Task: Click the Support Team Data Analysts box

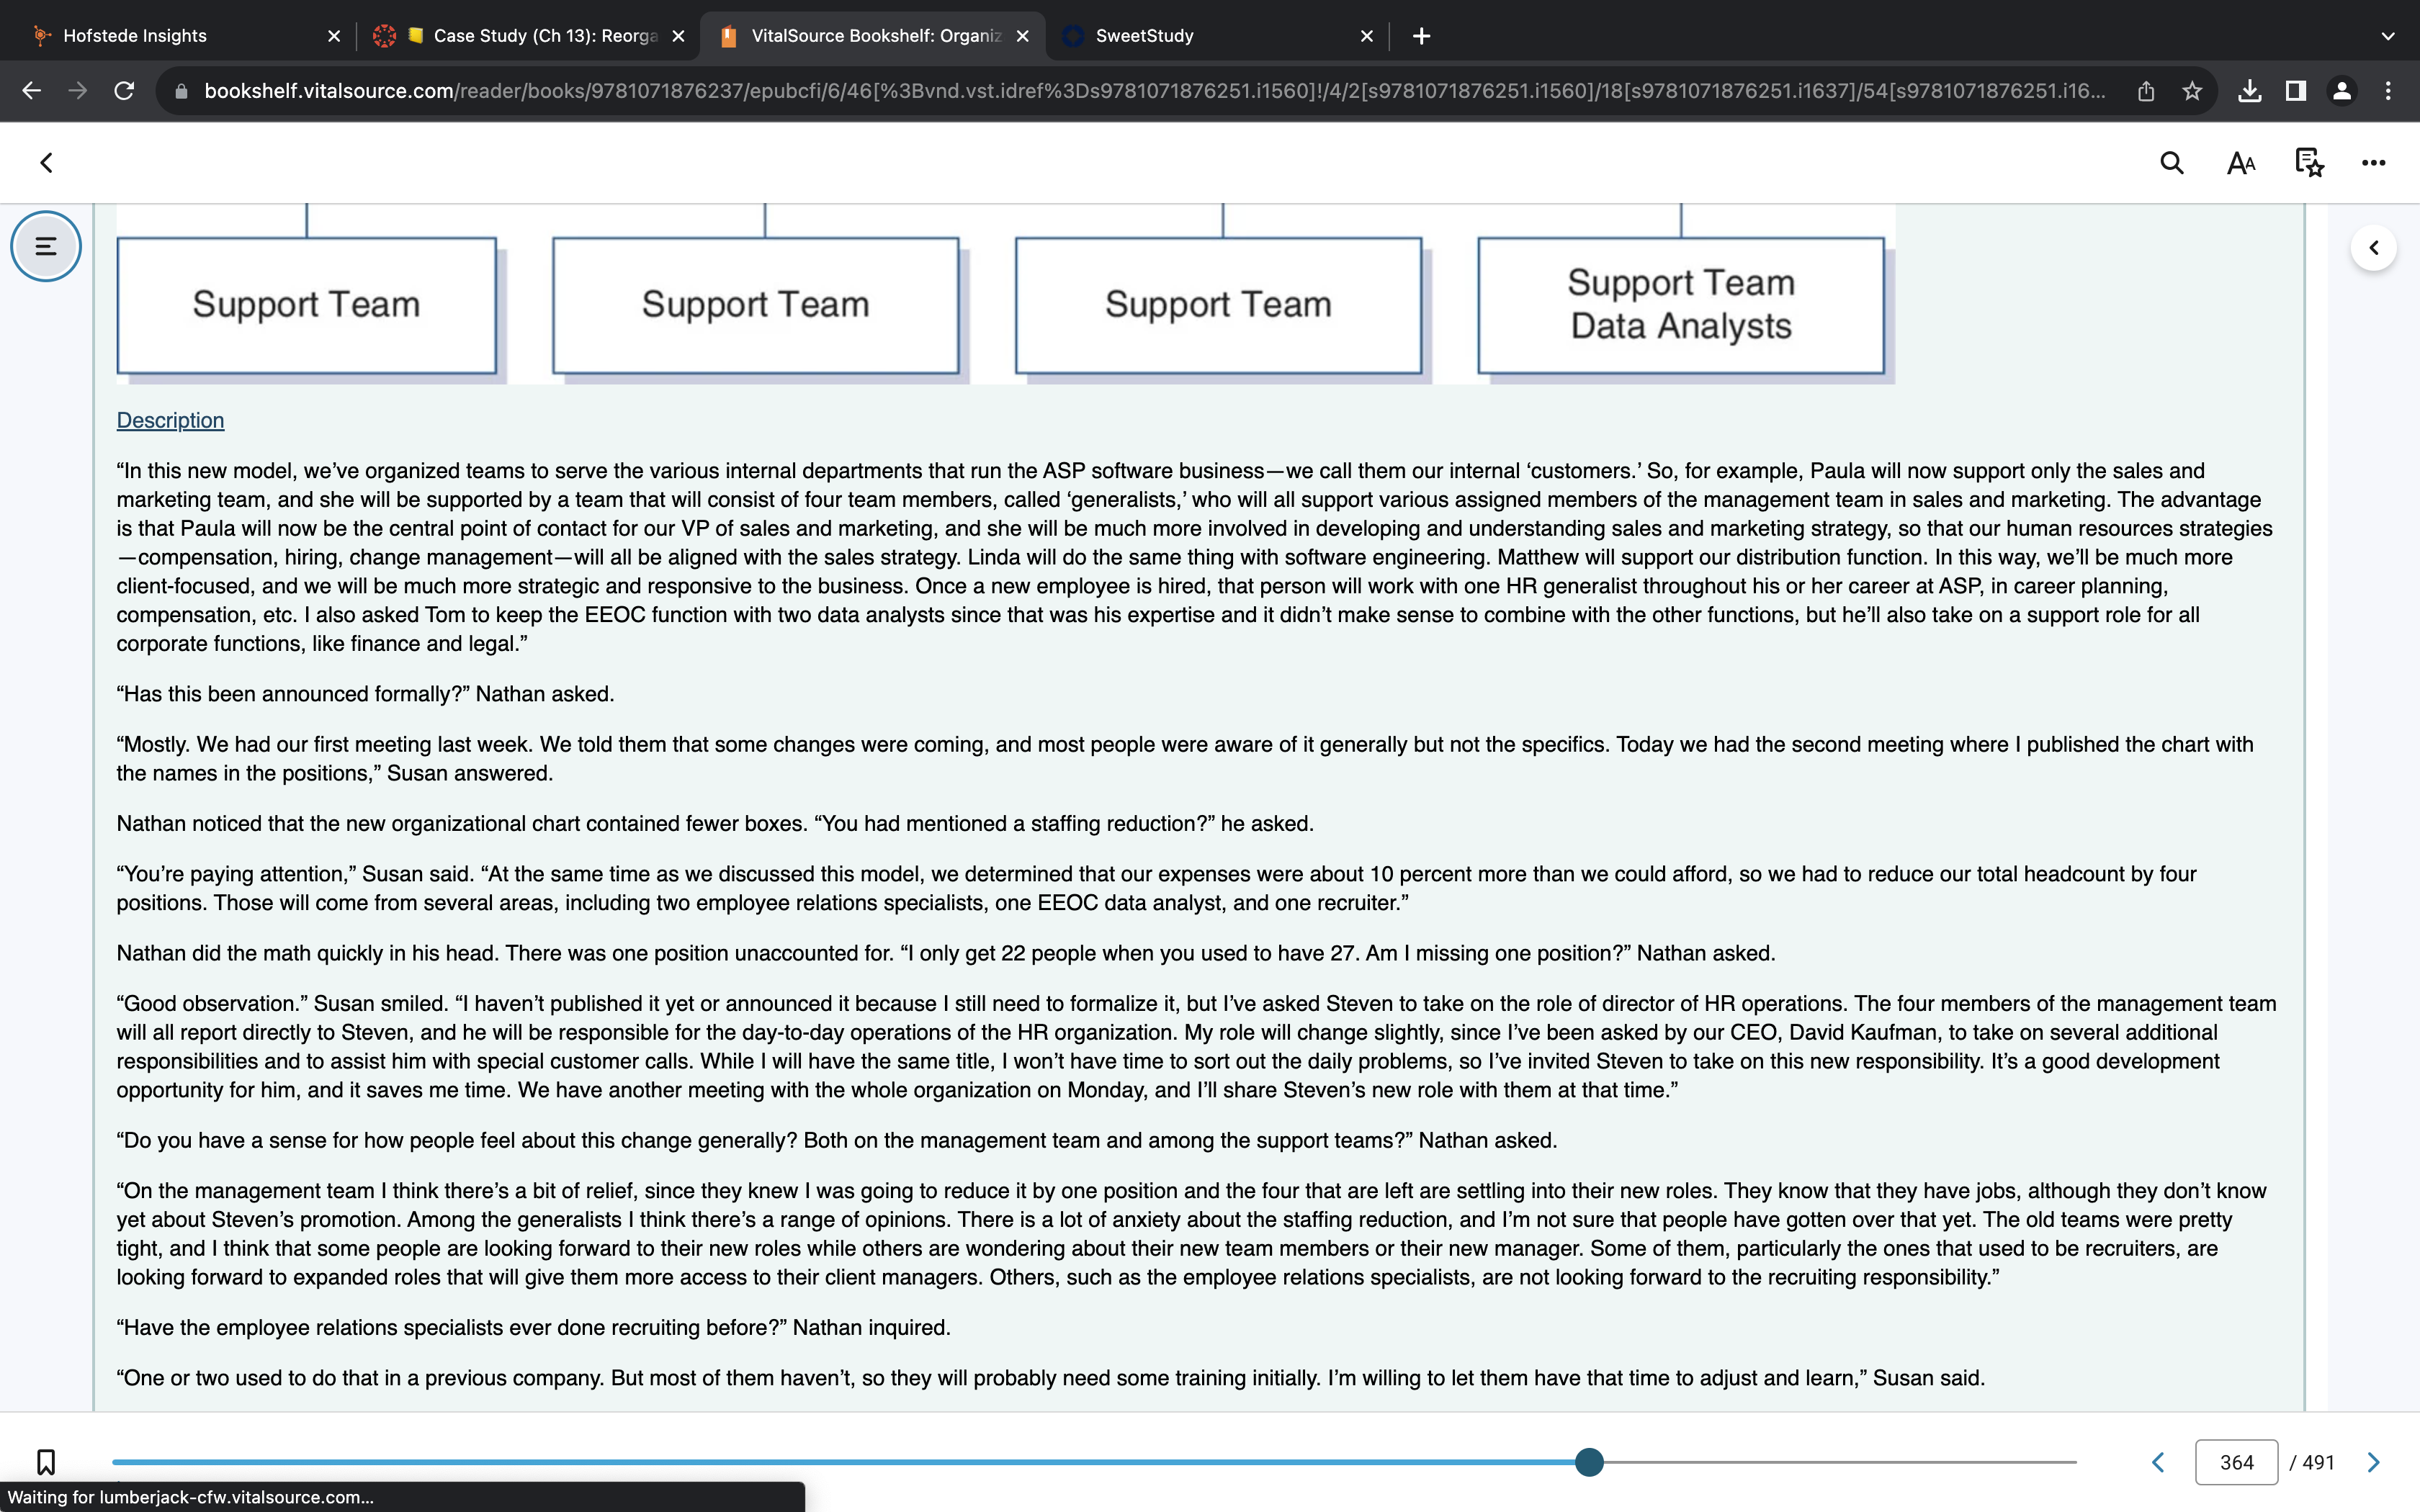Action: (1680, 305)
